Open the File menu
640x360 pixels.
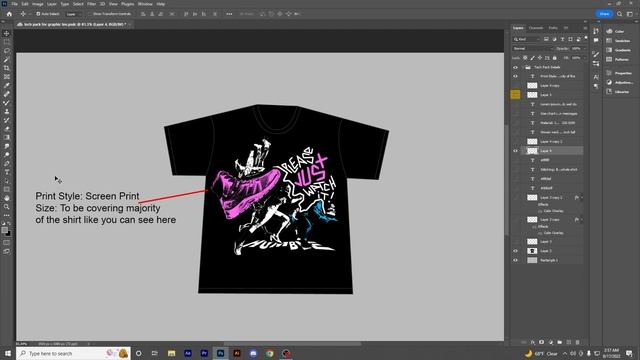click(x=14, y=4)
